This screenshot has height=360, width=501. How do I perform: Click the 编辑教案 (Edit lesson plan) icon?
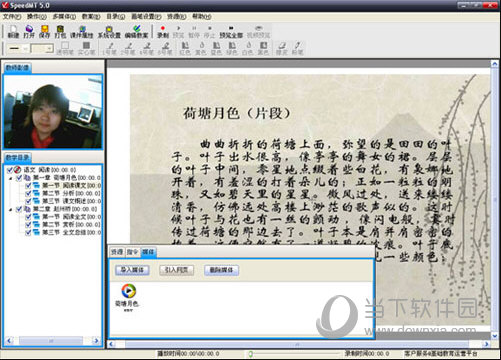tap(136, 32)
